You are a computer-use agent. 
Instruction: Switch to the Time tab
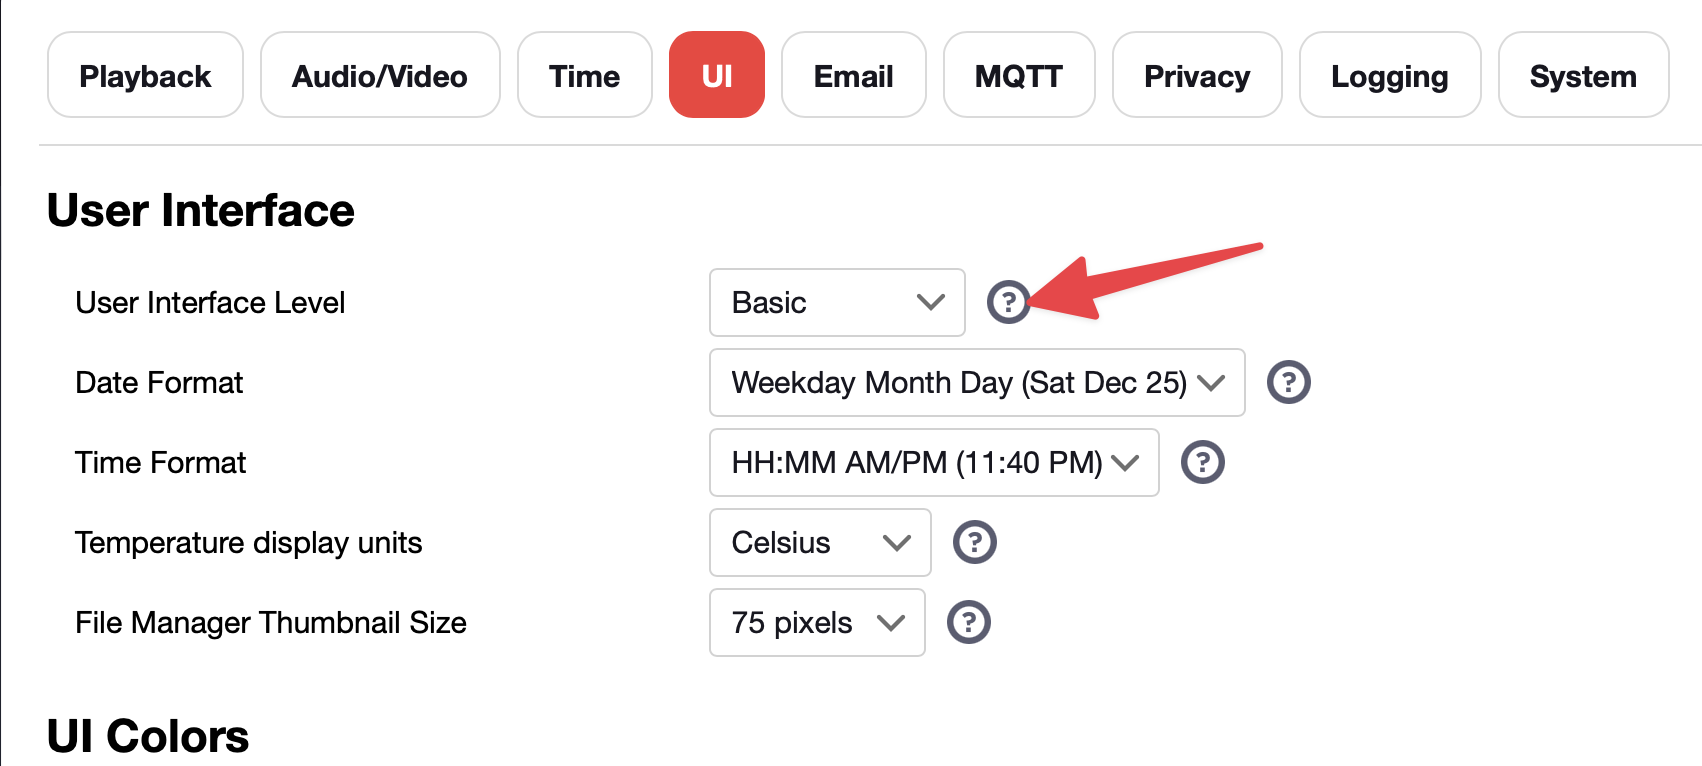tap(585, 75)
